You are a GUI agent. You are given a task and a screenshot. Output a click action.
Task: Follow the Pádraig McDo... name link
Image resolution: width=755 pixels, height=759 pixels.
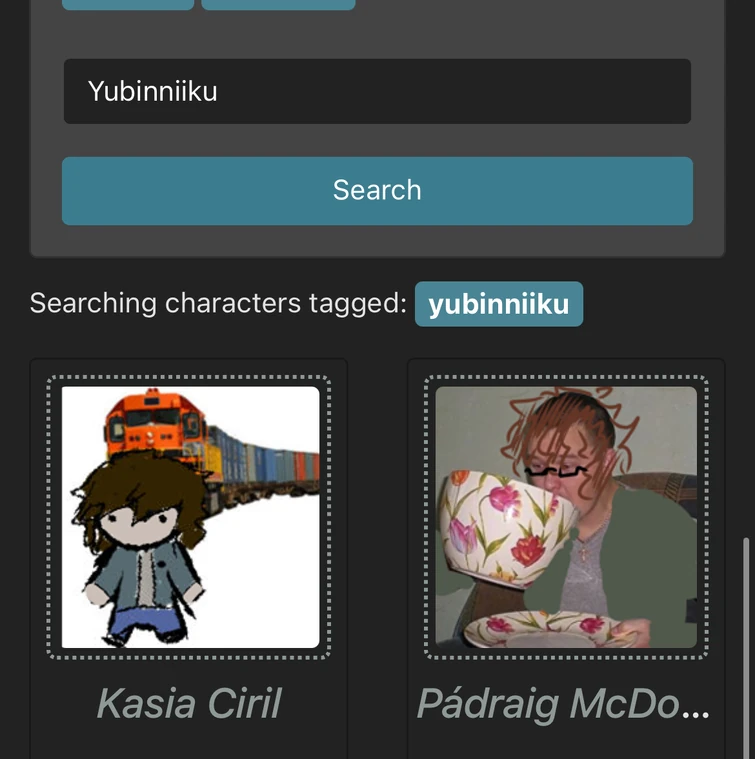coord(563,705)
